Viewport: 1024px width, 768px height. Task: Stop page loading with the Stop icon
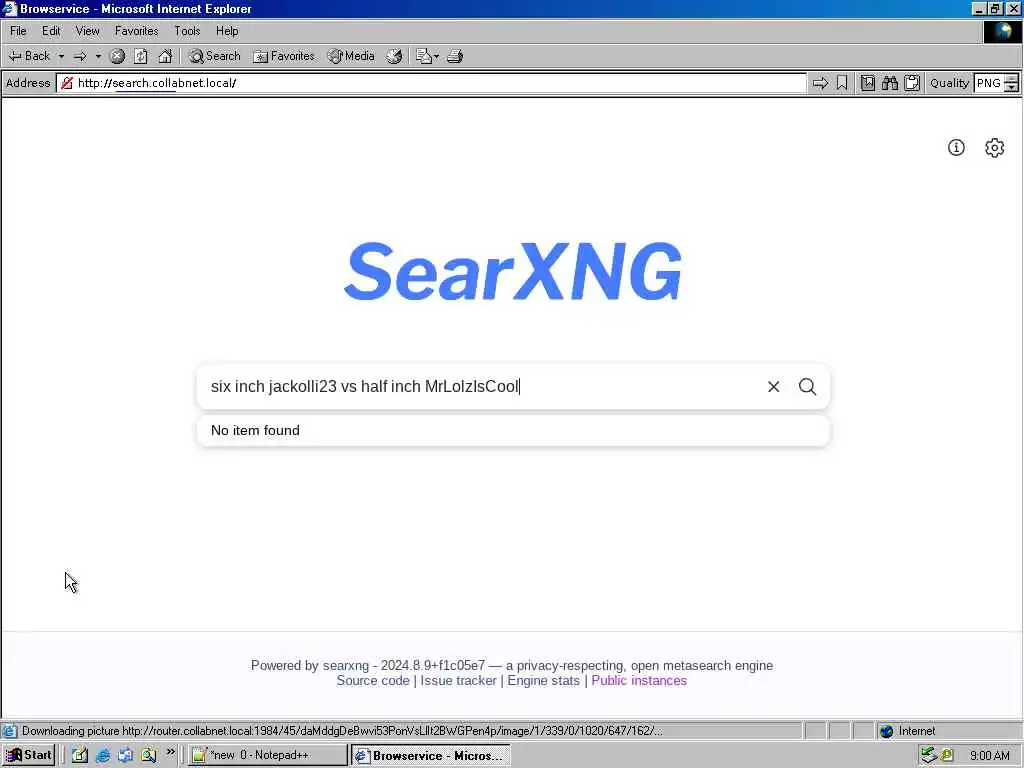pos(118,56)
